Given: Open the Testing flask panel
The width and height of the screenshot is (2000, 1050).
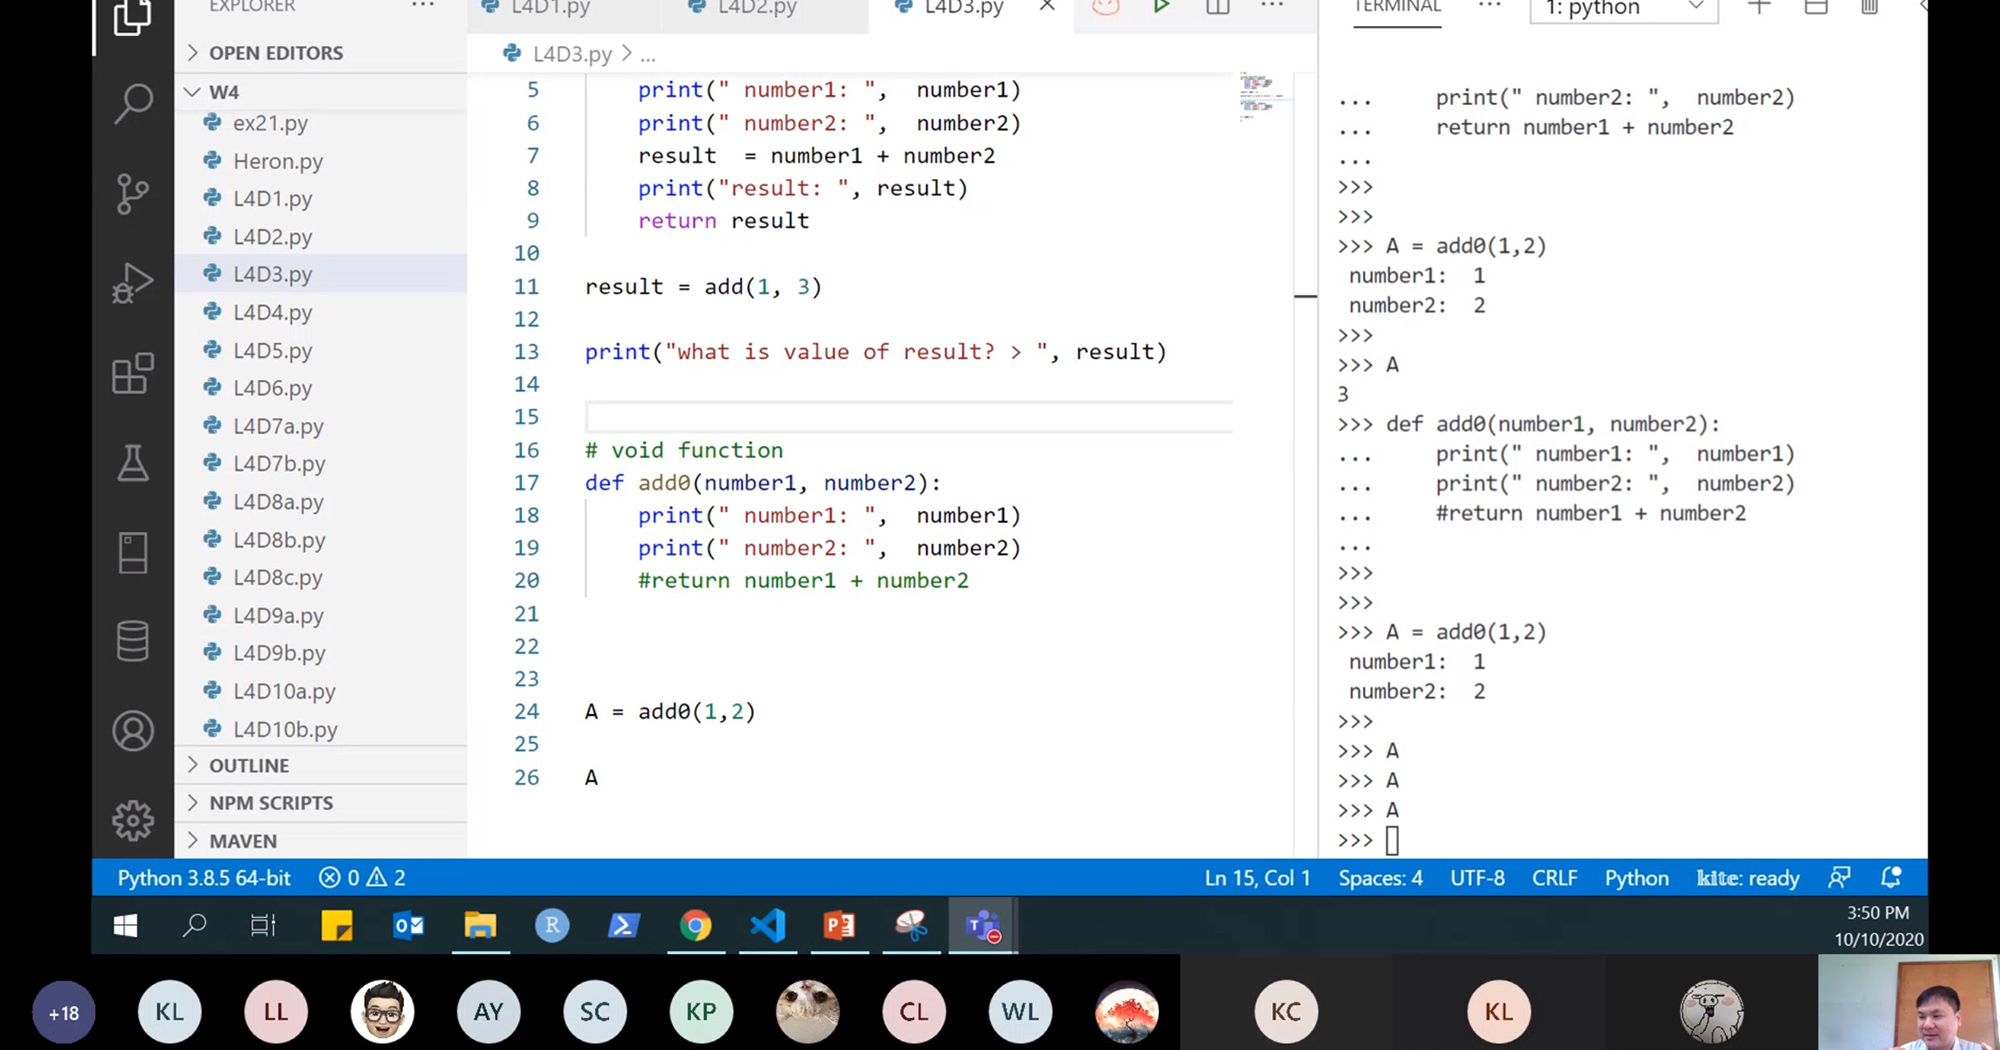Looking at the screenshot, I should tap(134, 463).
